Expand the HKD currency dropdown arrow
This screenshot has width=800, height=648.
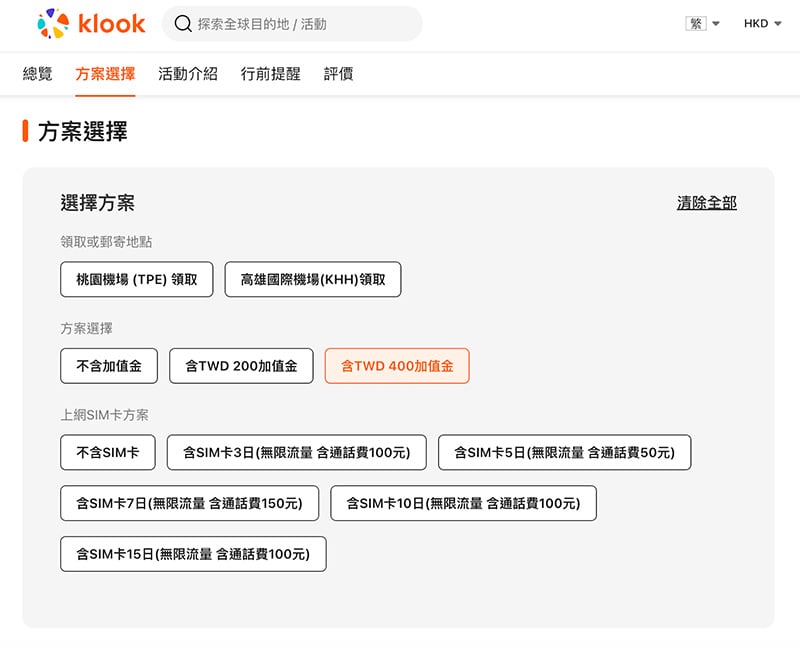pos(778,23)
